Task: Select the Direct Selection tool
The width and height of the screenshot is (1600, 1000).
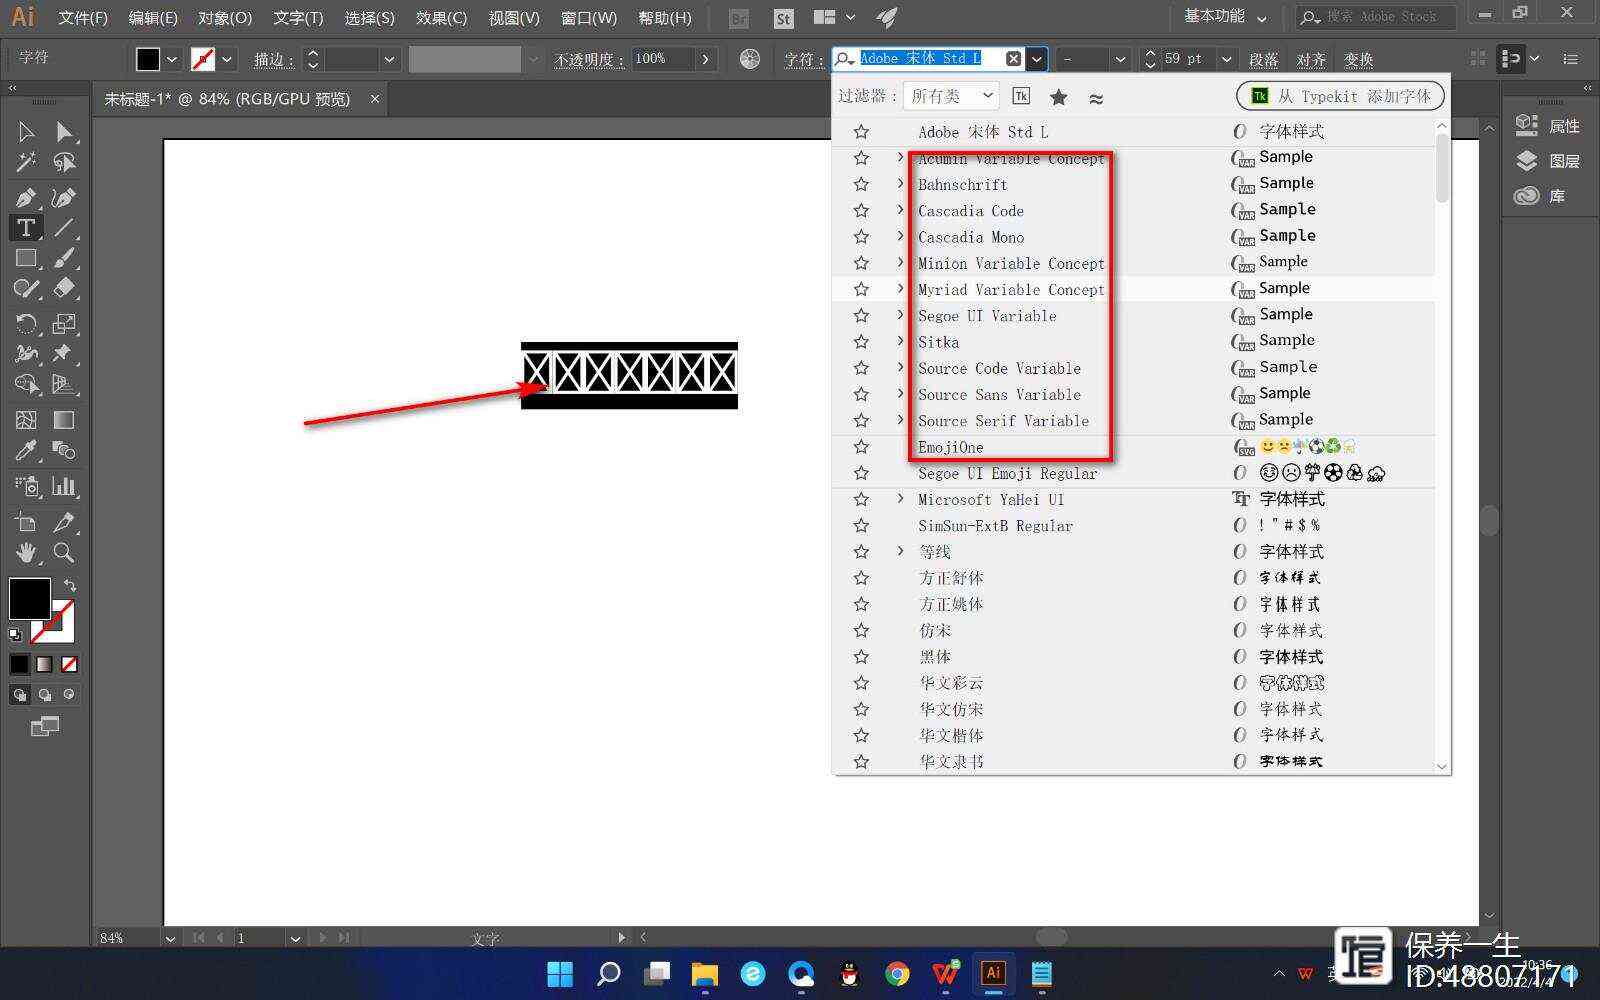Action: coord(64,132)
